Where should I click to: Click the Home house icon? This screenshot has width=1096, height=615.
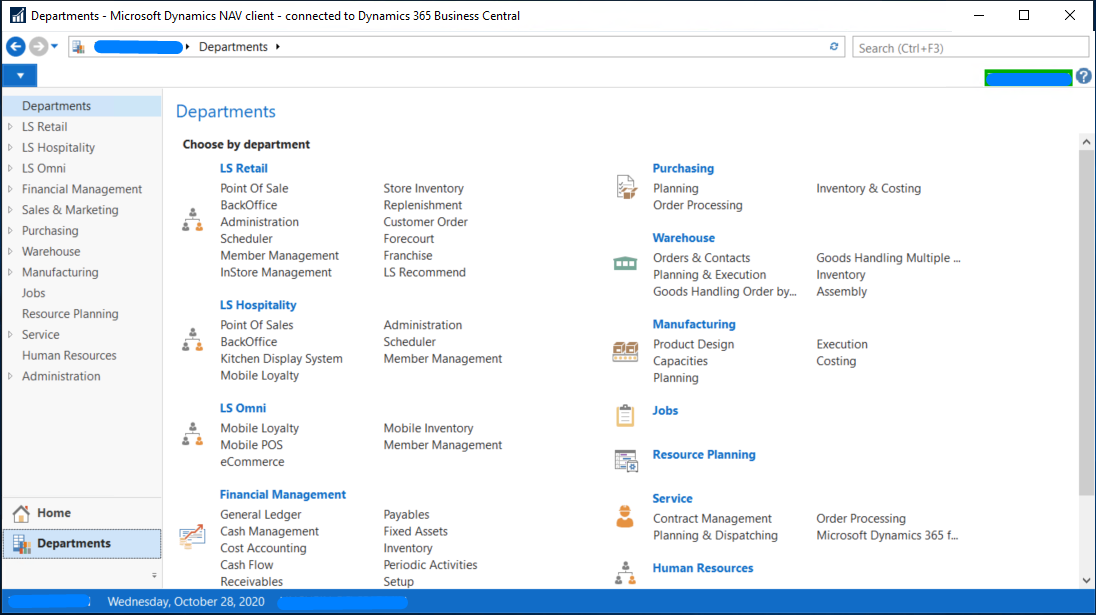21,514
